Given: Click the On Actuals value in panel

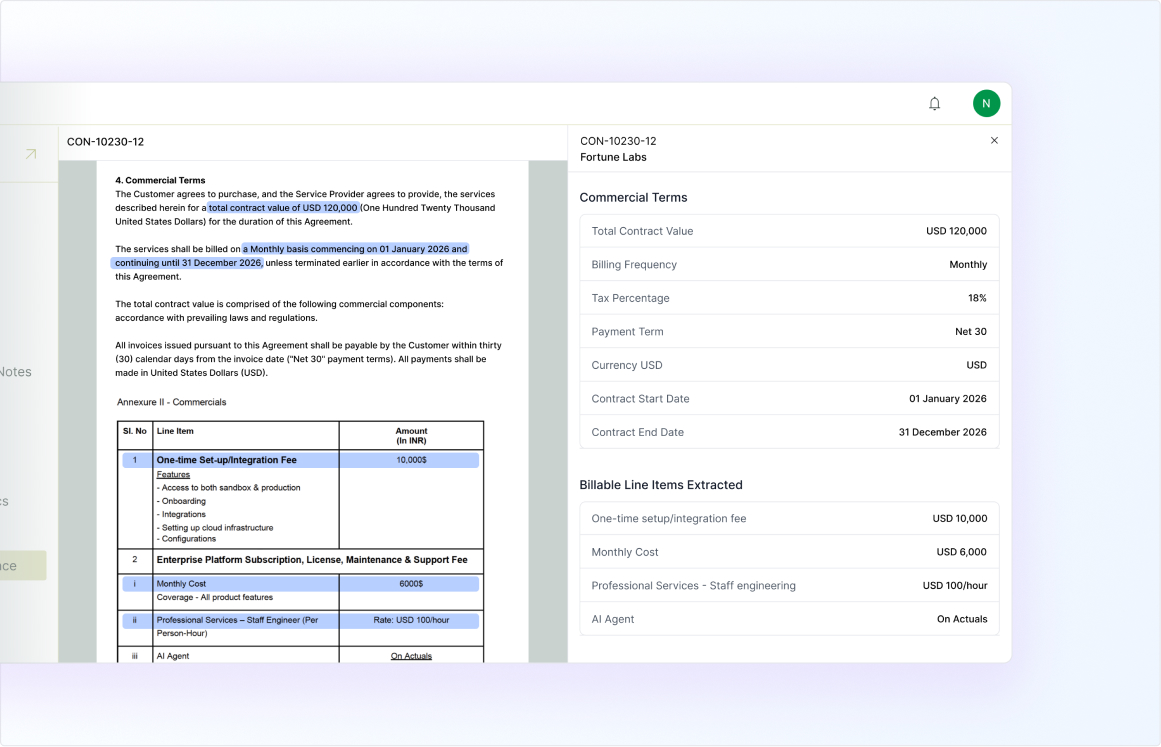Looking at the screenshot, I should tap(962, 619).
